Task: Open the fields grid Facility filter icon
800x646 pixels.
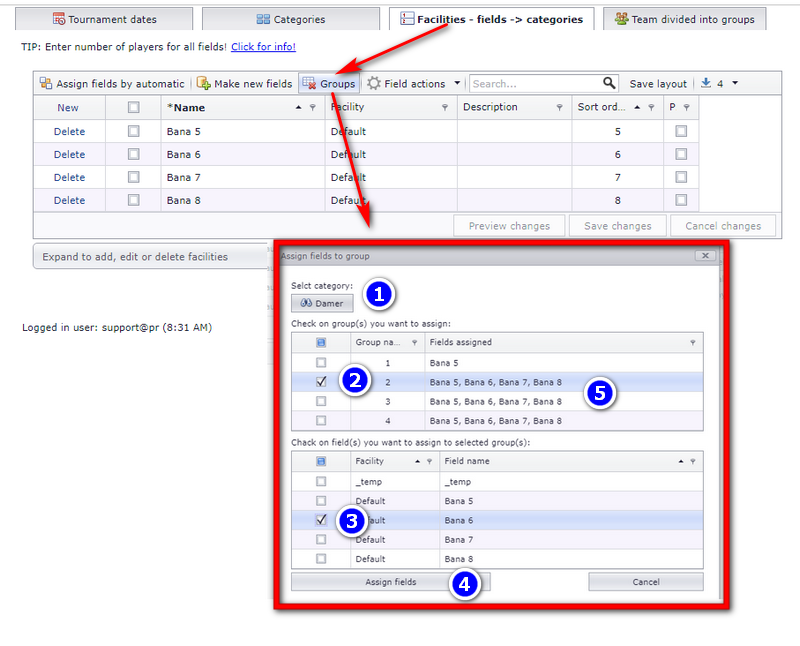Action: pos(429,461)
